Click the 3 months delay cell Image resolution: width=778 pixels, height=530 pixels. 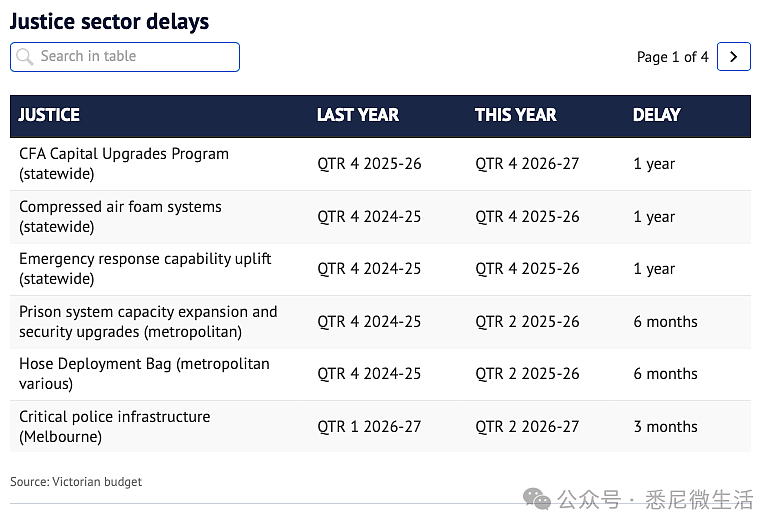click(x=665, y=427)
